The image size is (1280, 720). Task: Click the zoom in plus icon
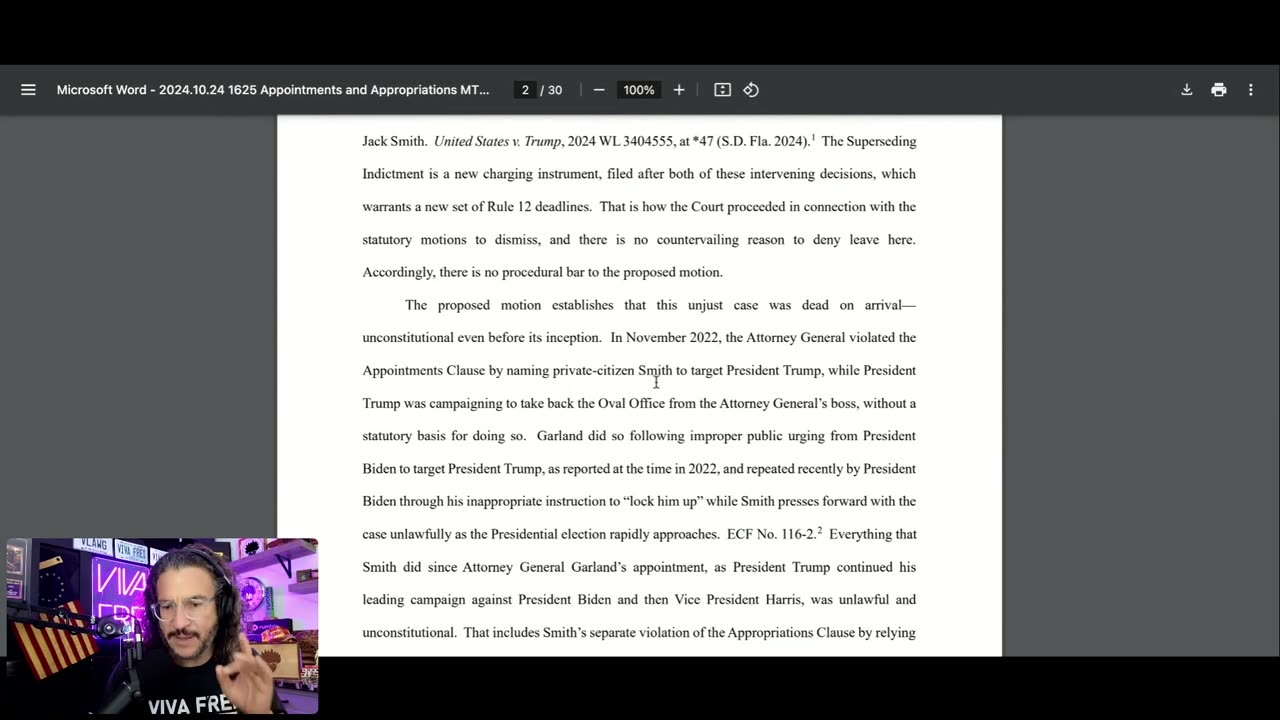[679, 90]
